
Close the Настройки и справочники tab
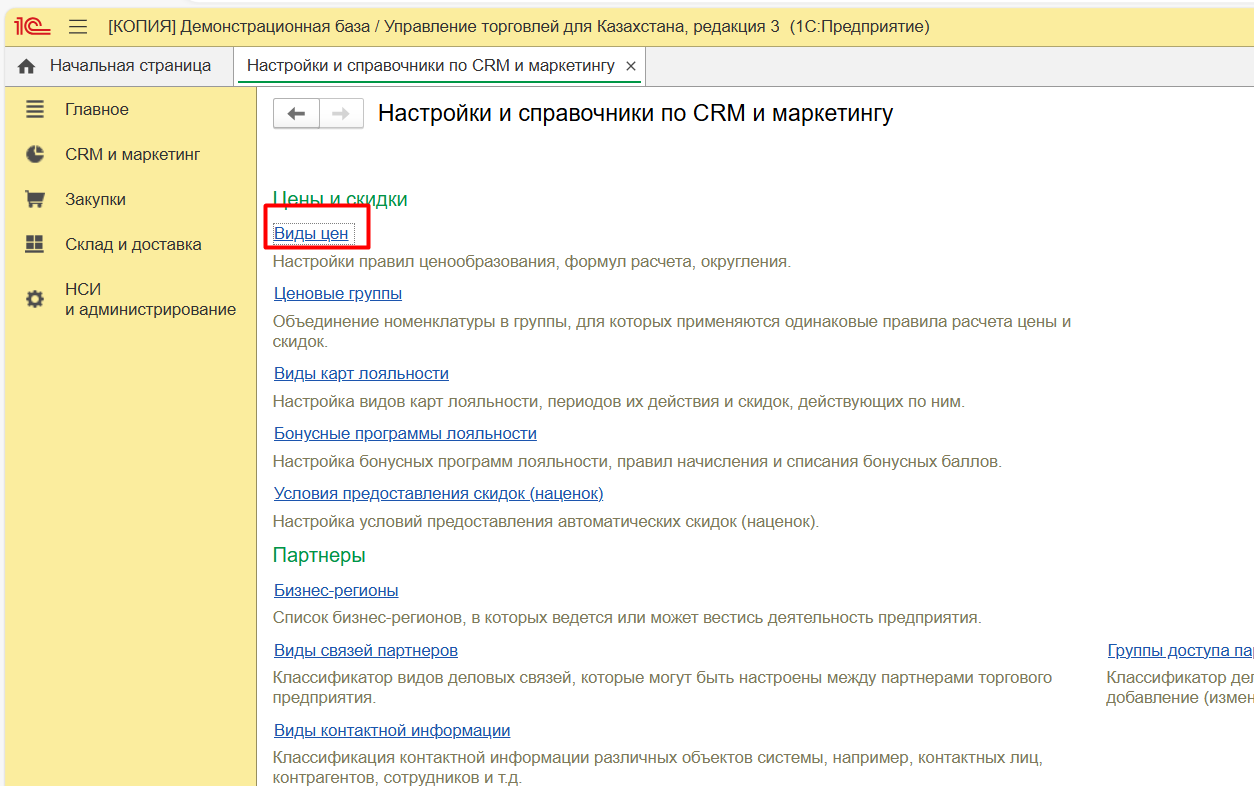coord(630,66)
